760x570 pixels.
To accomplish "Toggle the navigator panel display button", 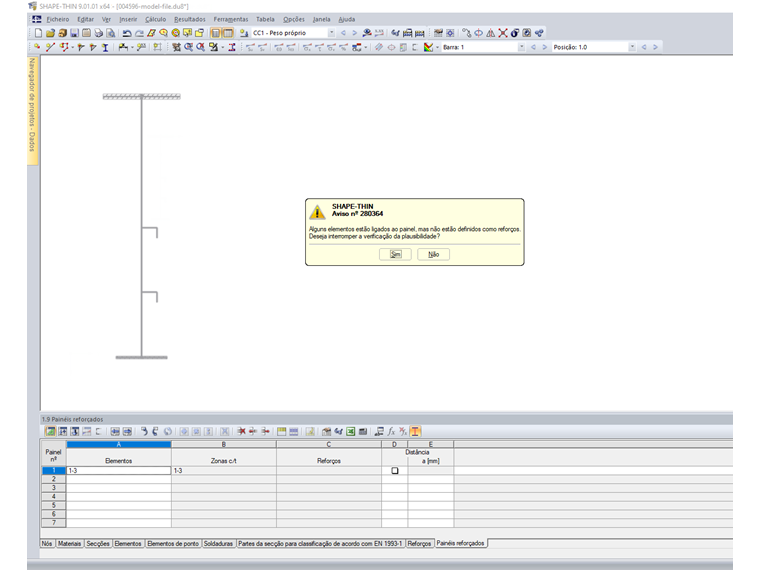I will (x=216, y=33).
